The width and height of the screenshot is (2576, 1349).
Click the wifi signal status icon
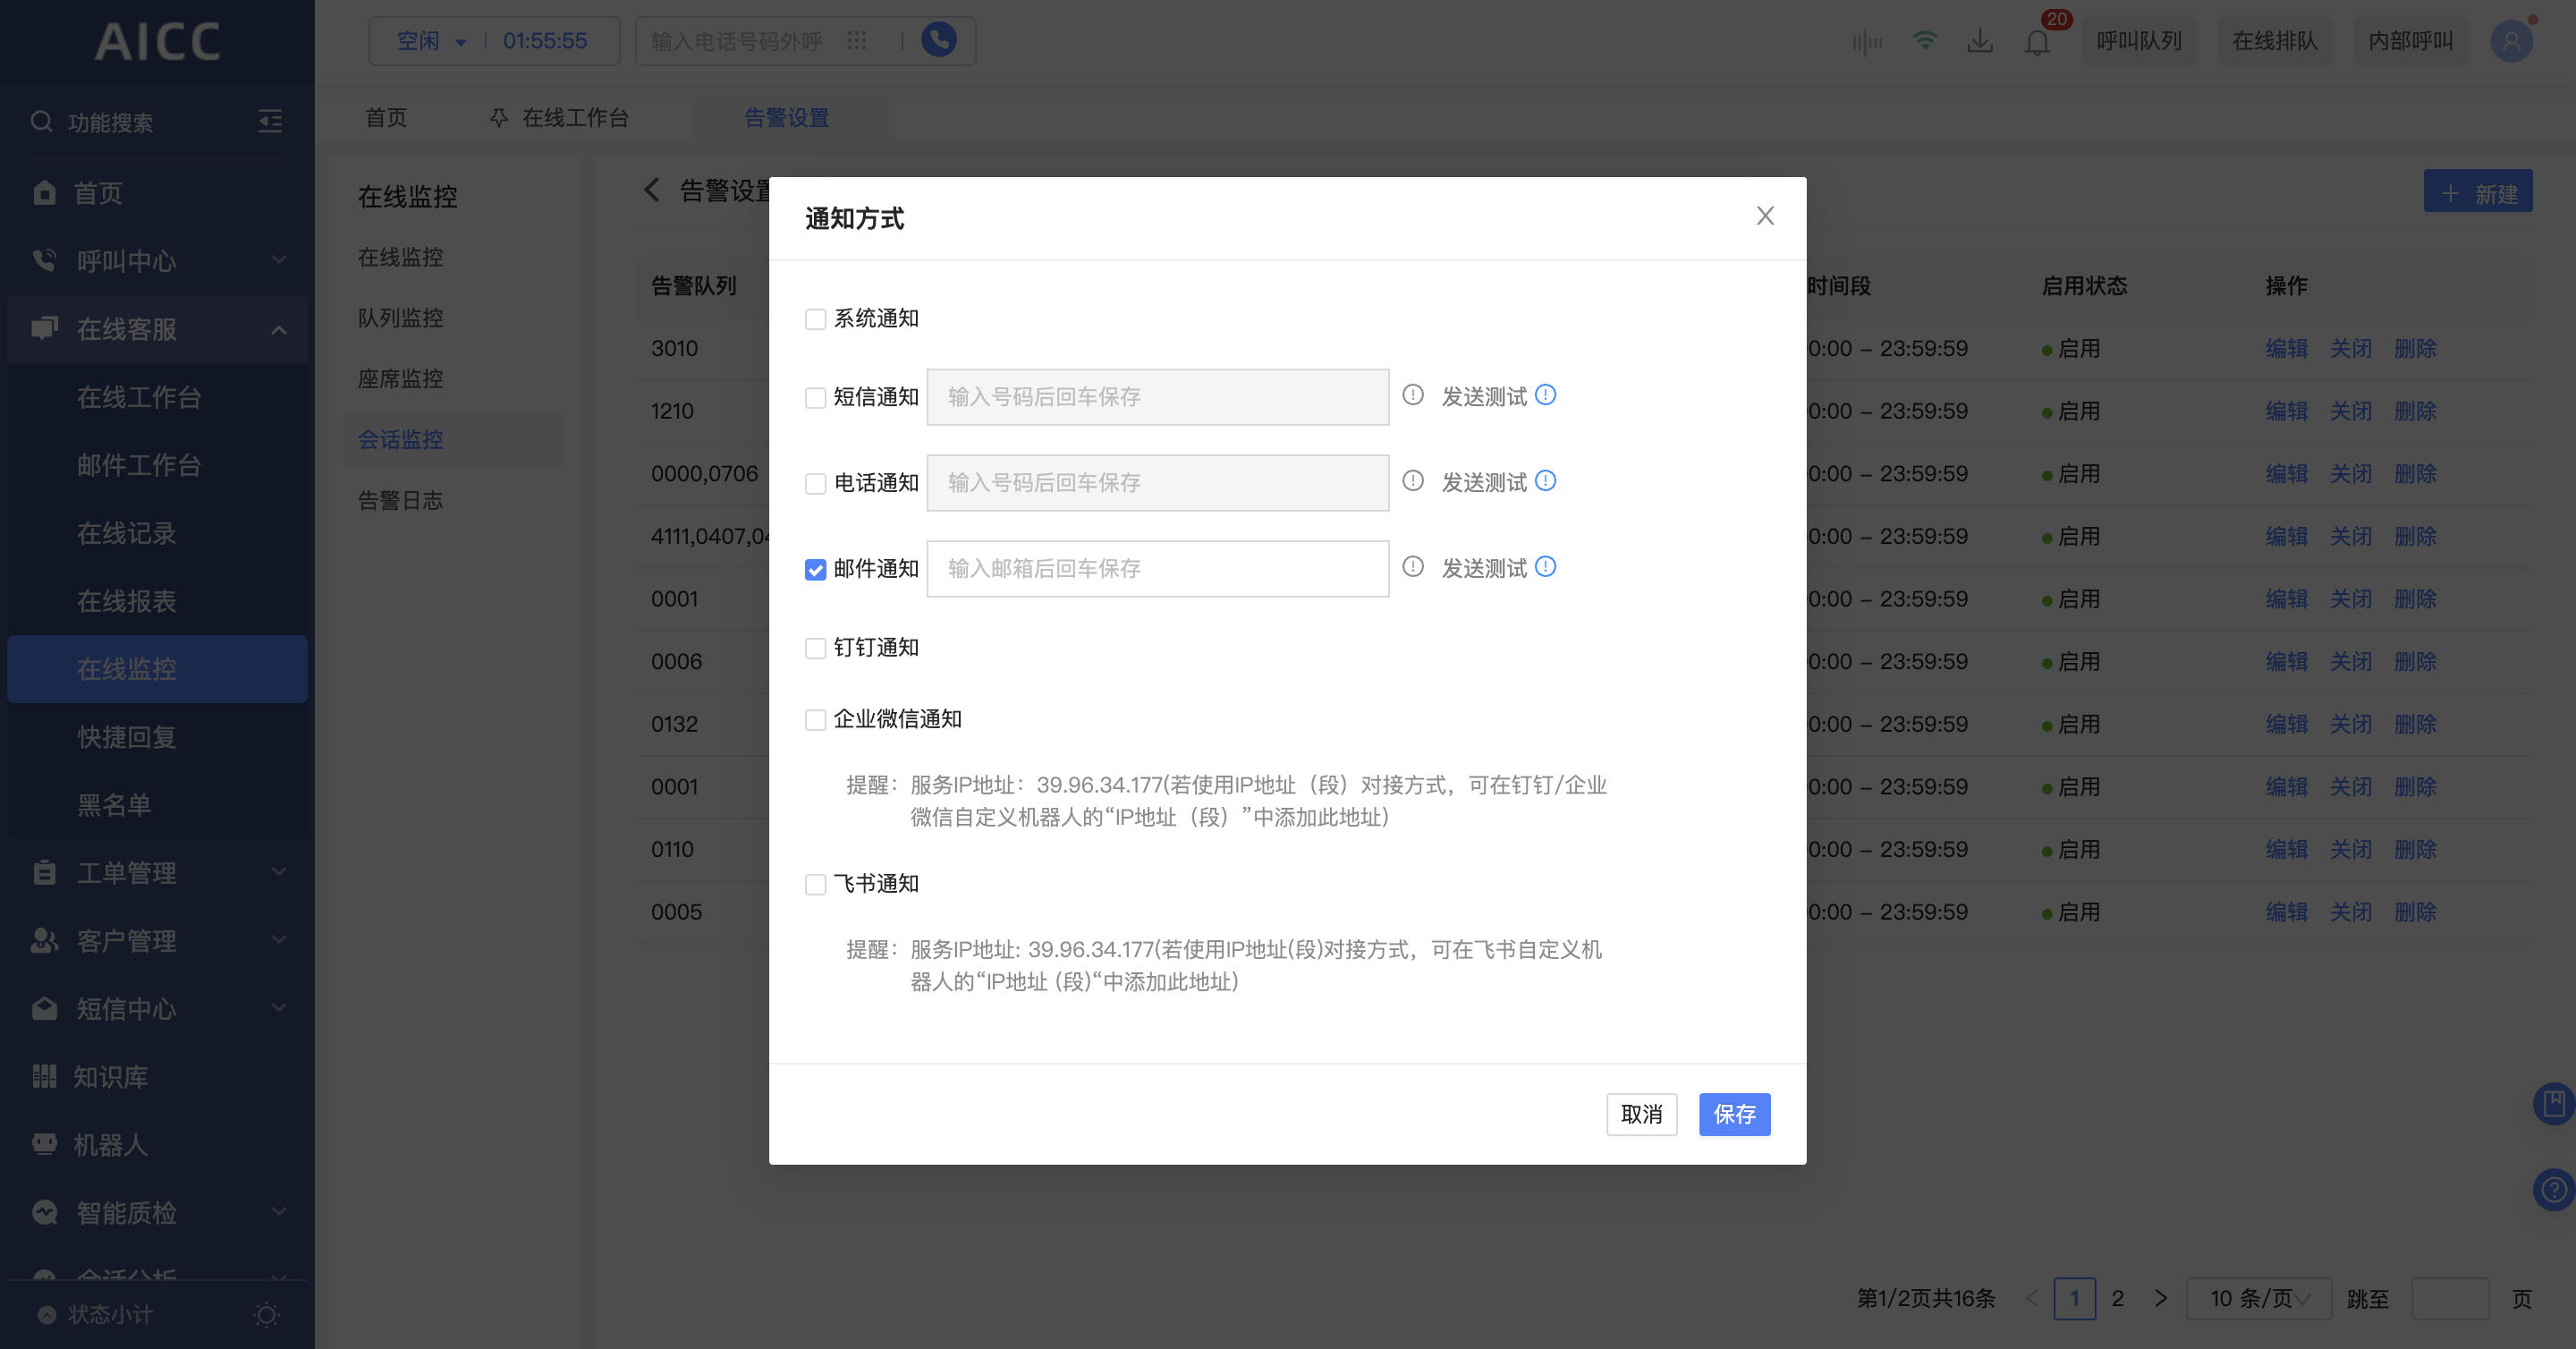[1924, 41]
